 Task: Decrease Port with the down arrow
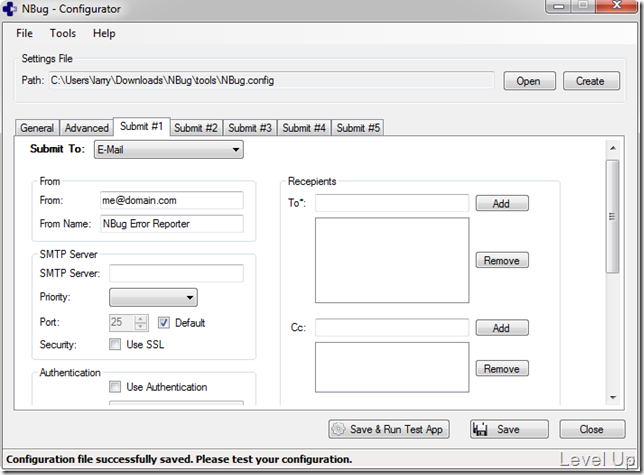[140, 326]
